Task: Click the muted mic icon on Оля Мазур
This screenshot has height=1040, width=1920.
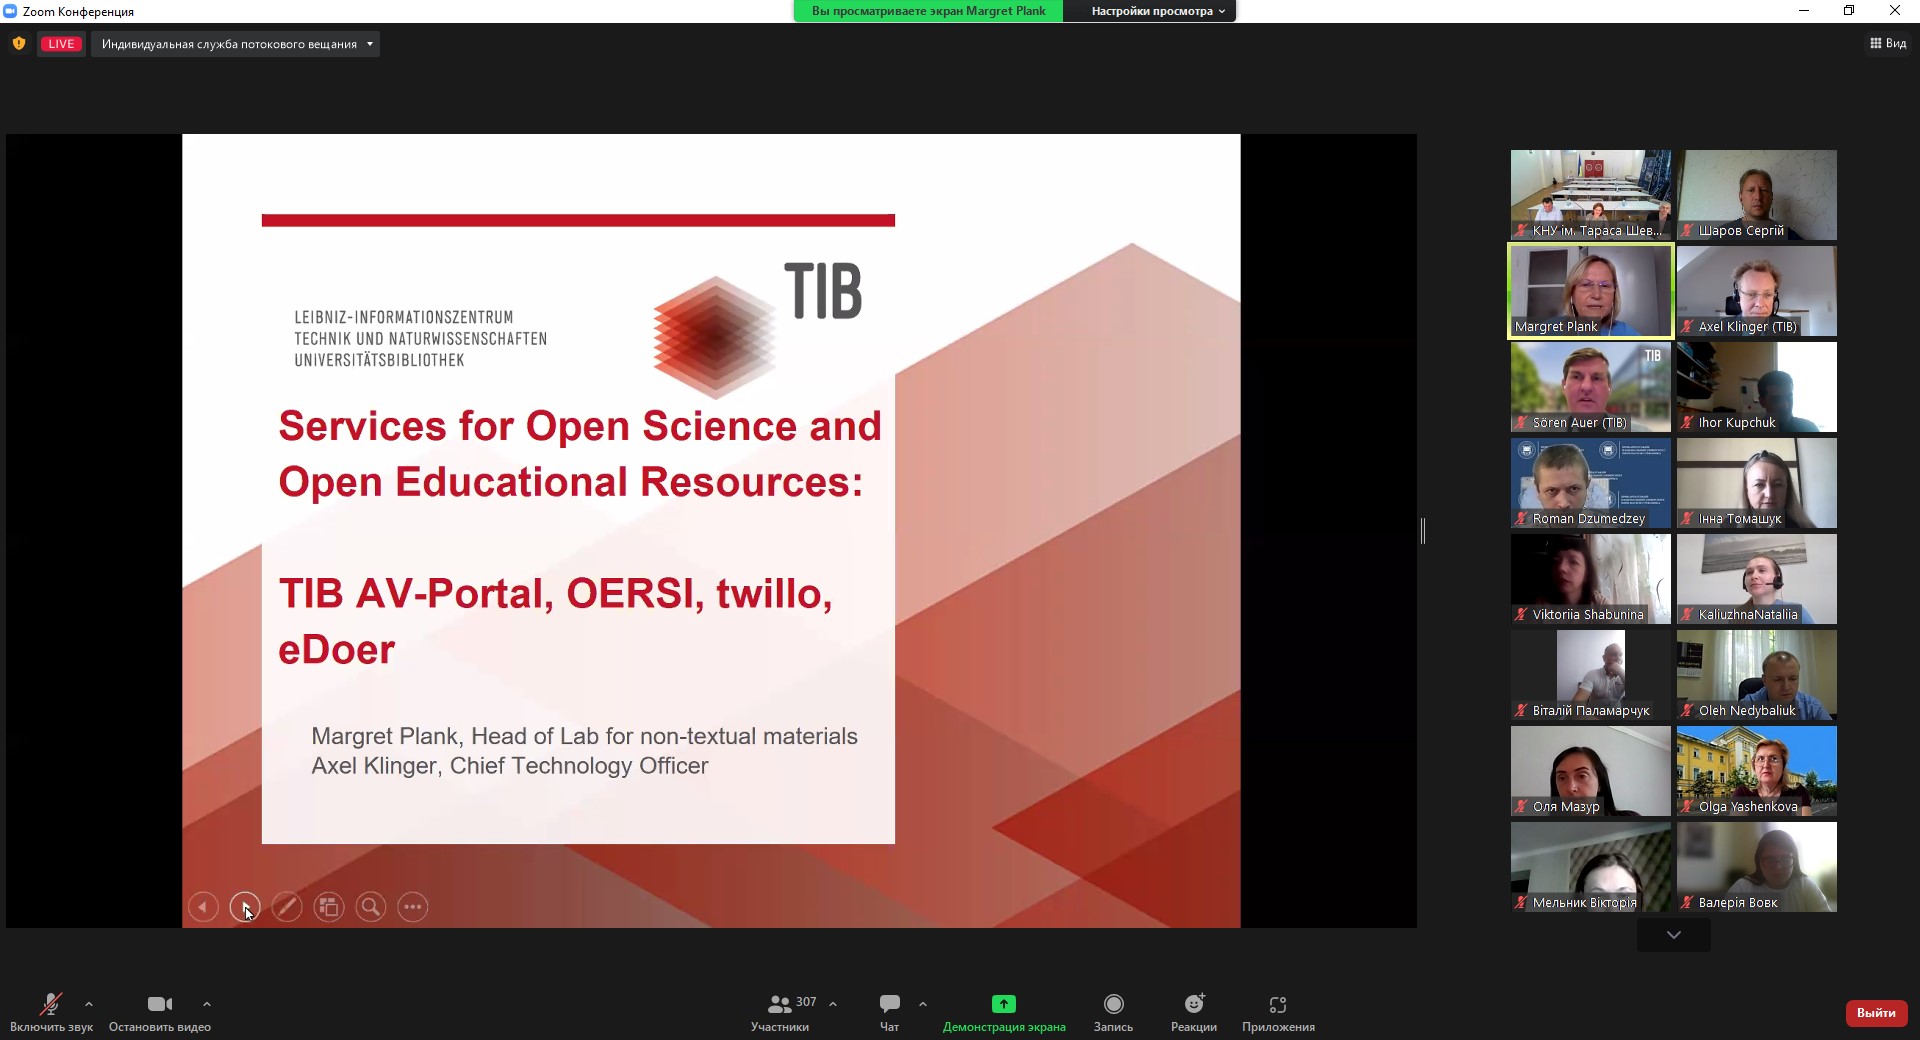Action: pos(1521,807)
